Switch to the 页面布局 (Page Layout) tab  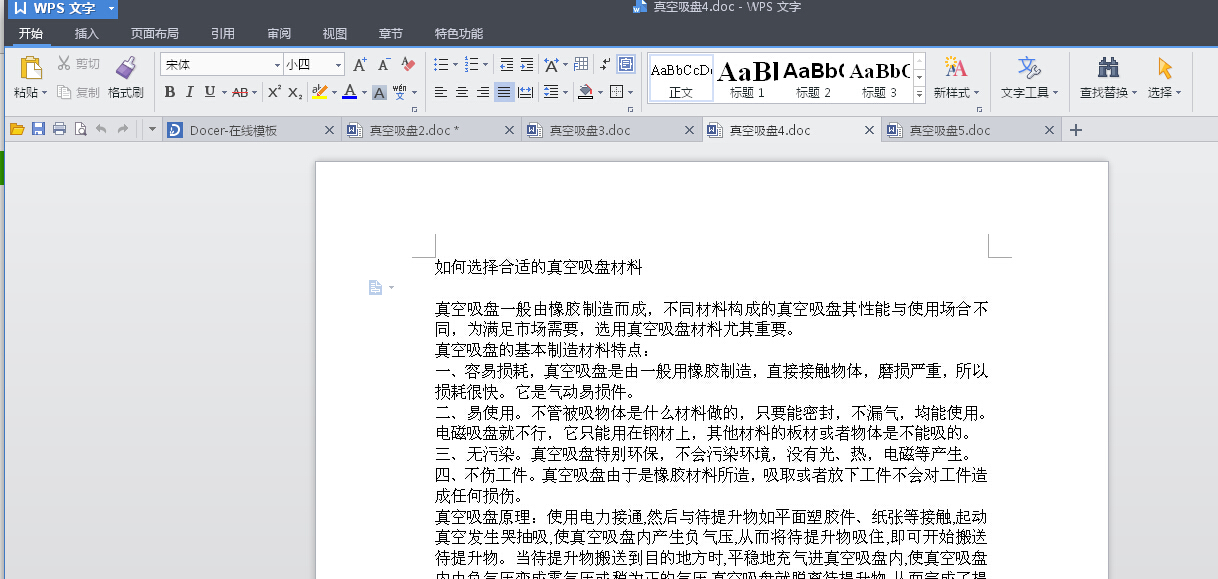click(155, 33)
